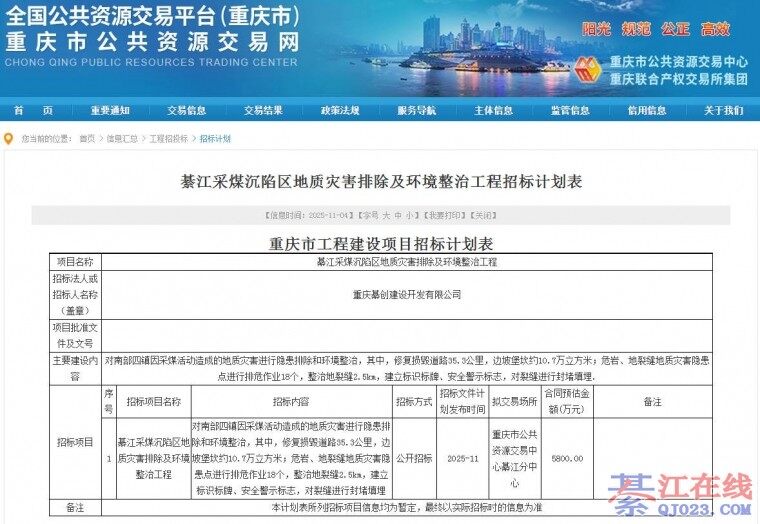Click the 信息汇总 breadcrumb link

pyautogui.click(x=122, y=139)
